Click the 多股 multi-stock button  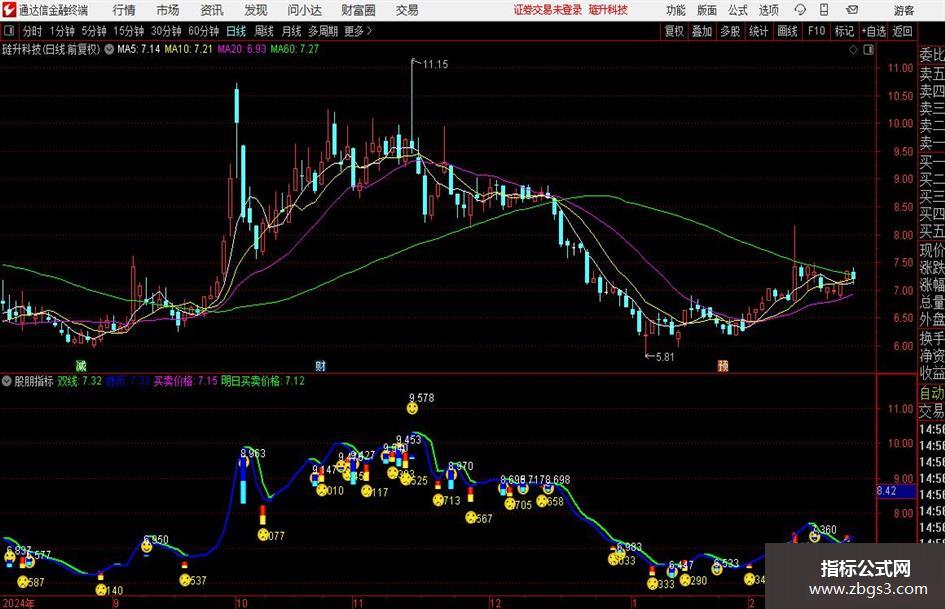730,31
